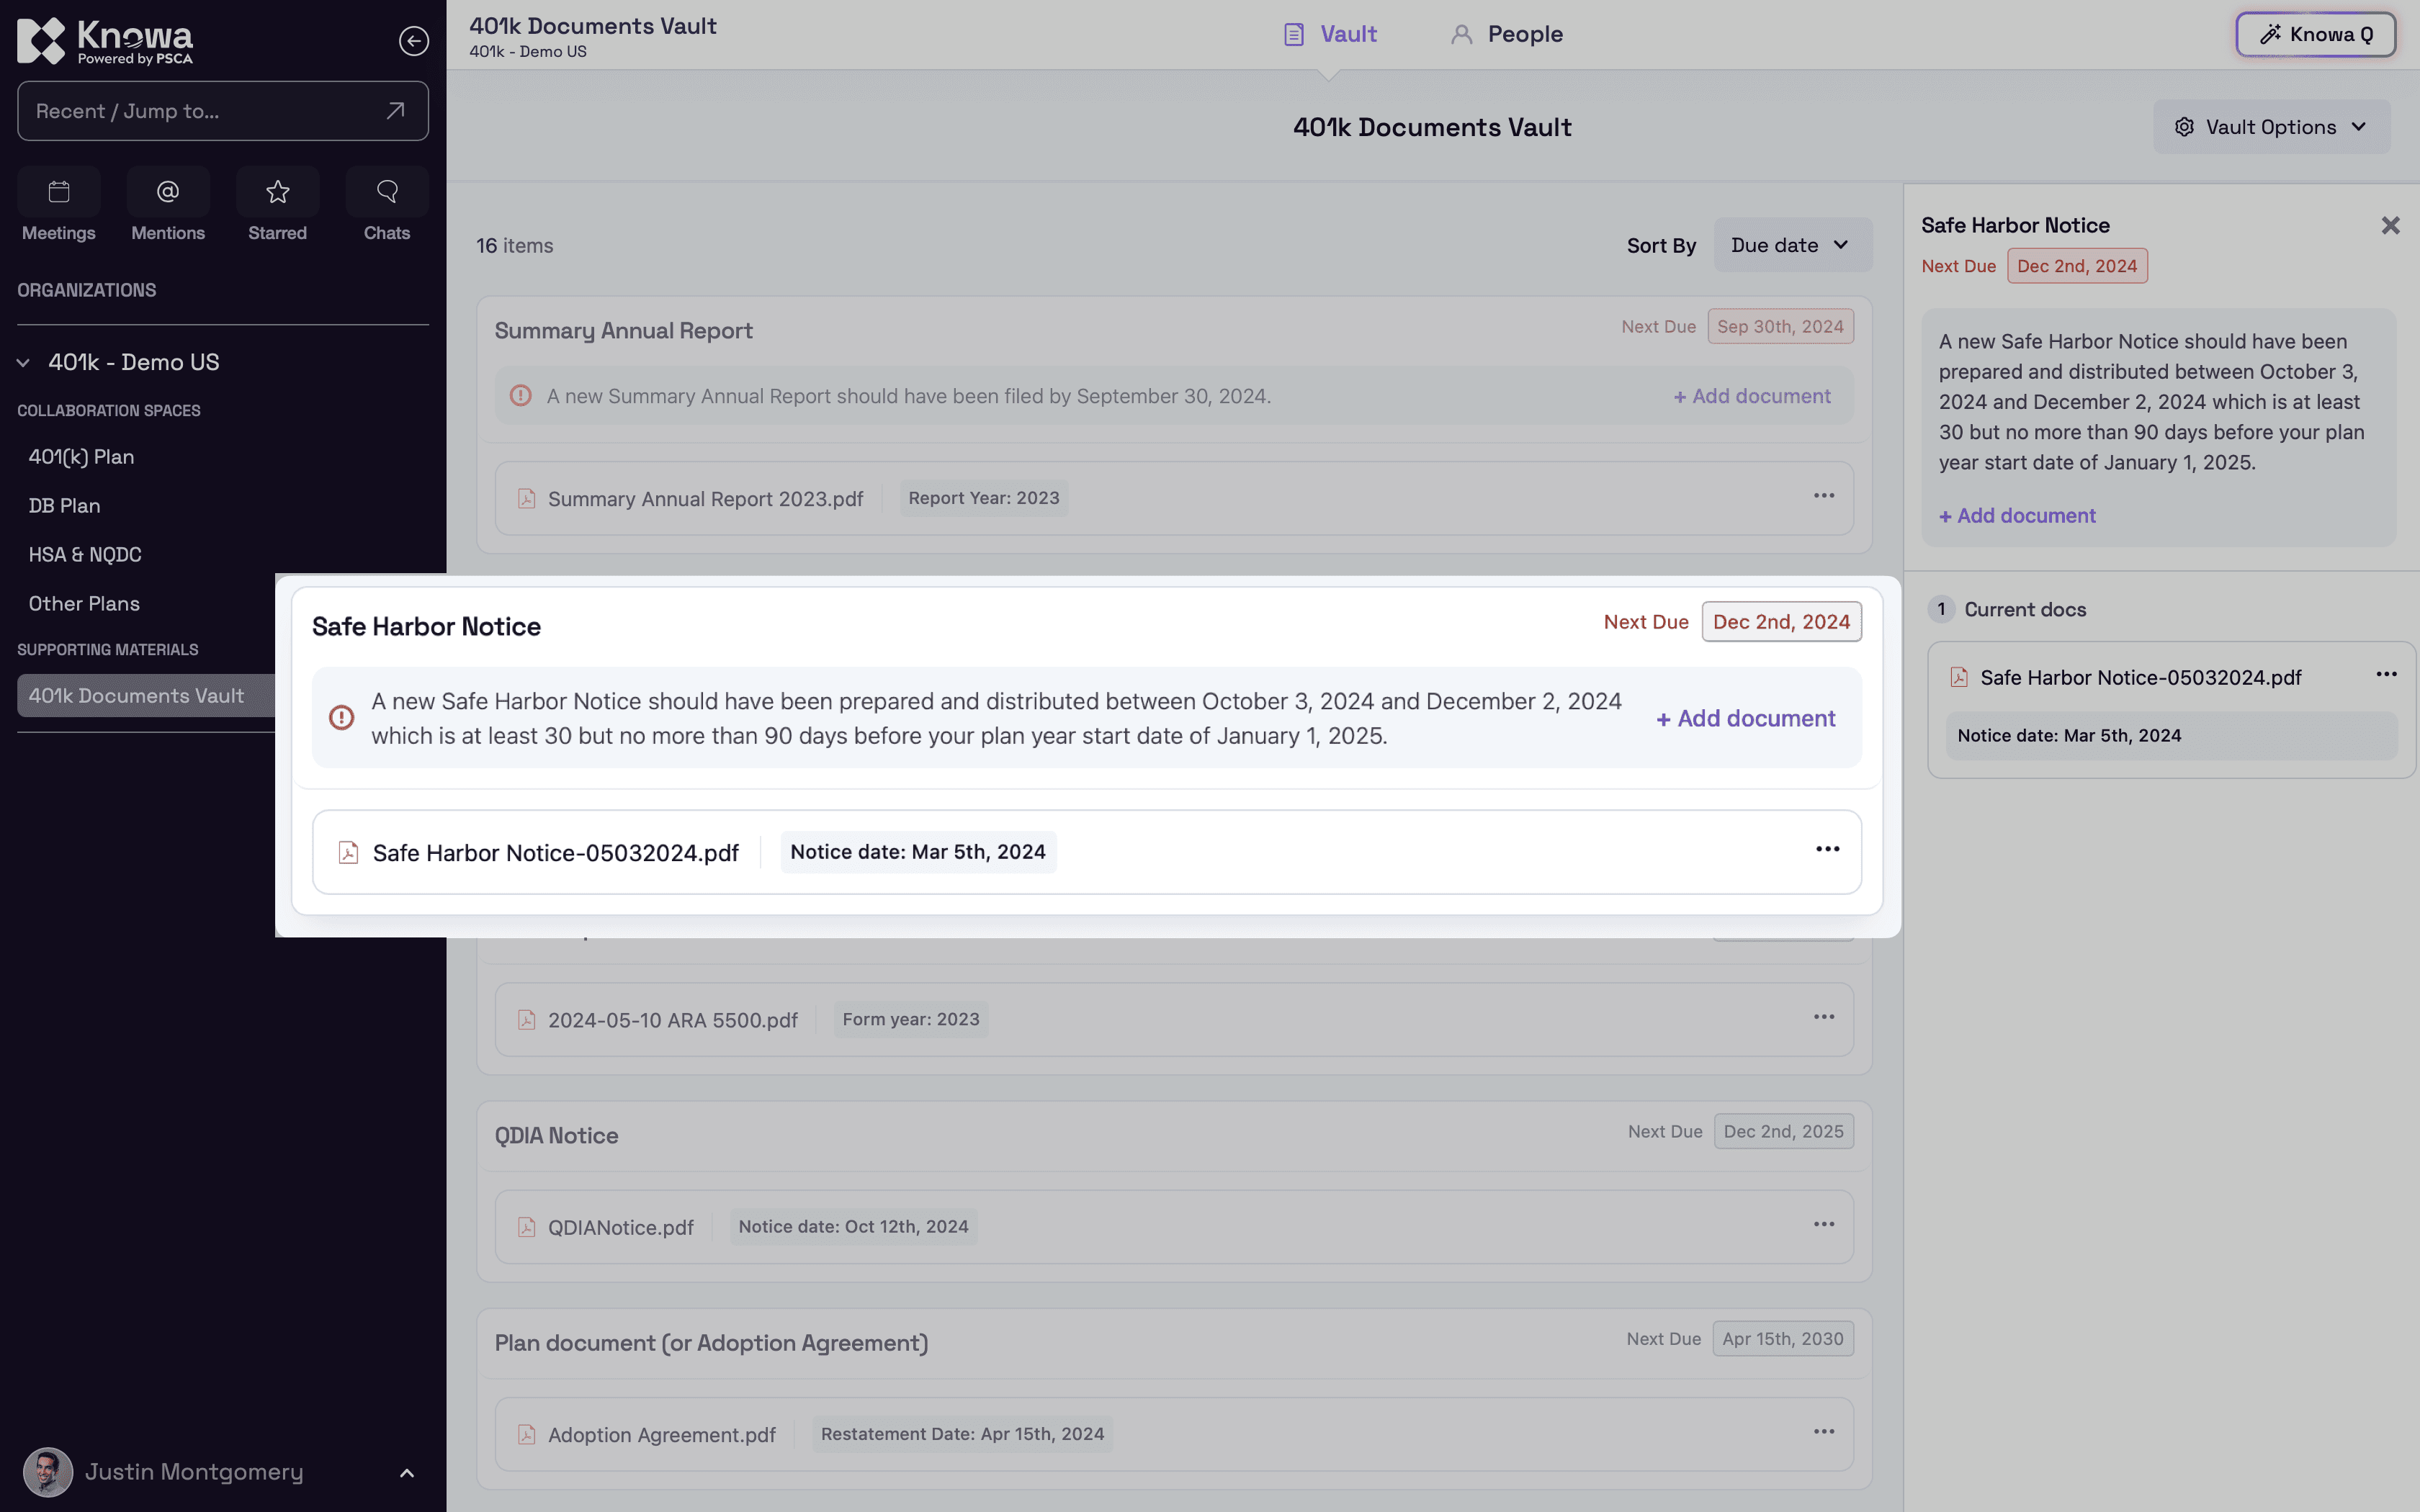Click Add document in the Safe Harbor Notice card

[1745, 719]
